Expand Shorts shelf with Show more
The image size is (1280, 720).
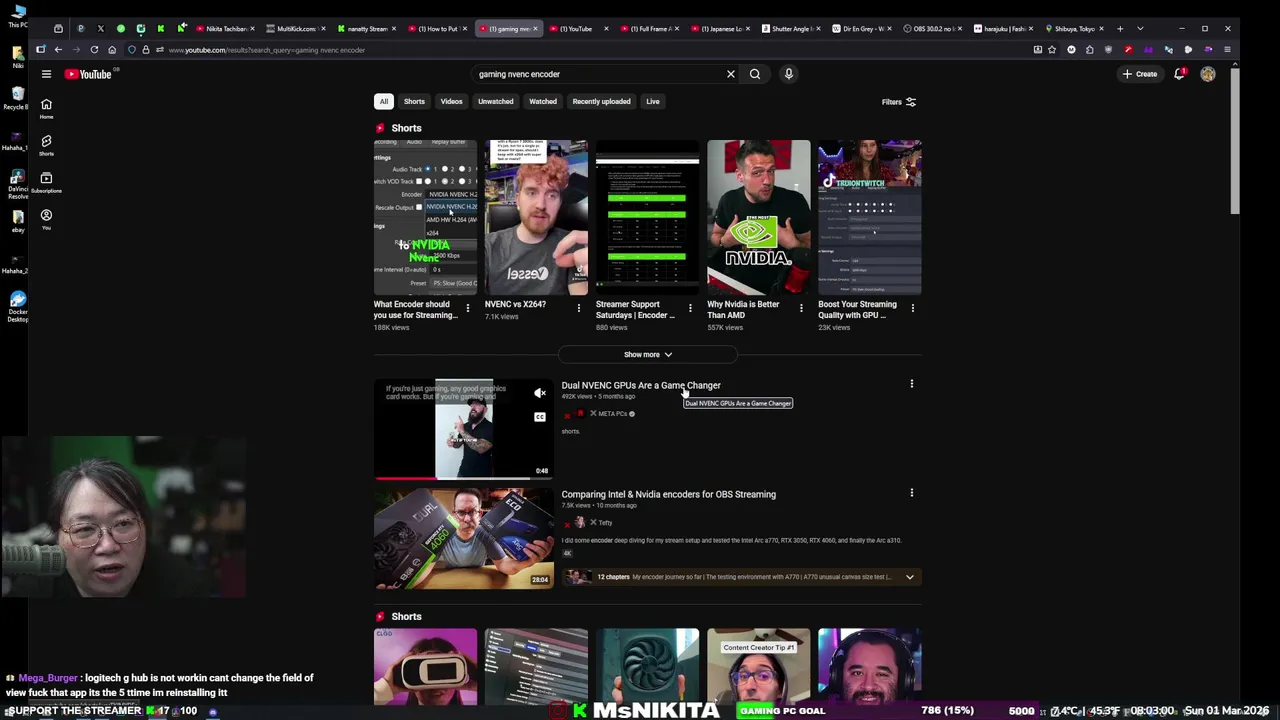647,354
